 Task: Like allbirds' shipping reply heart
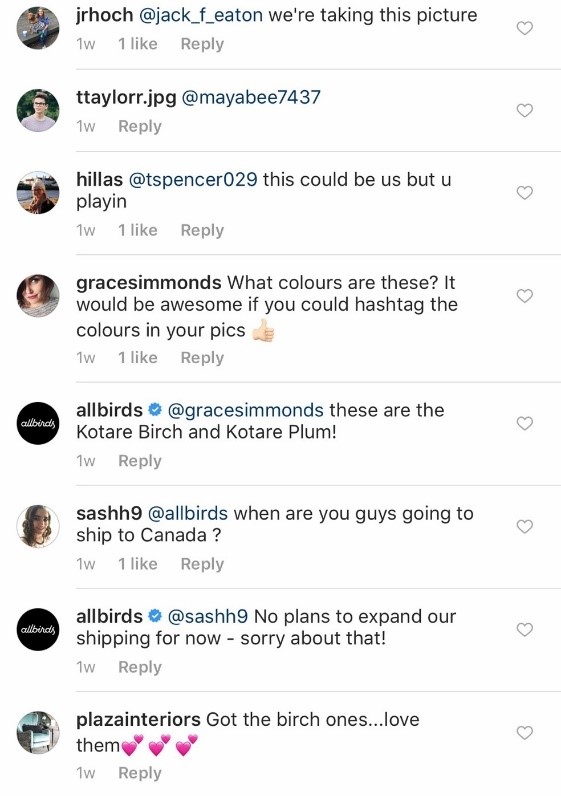[x=524, y=629]
